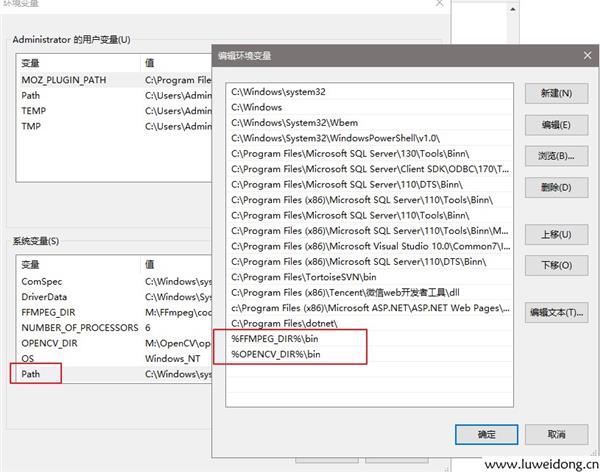Select the NUMBER_OF_PROCESSORS system variable
Viewport: 600px width, 472px height.
click(79, 327)
